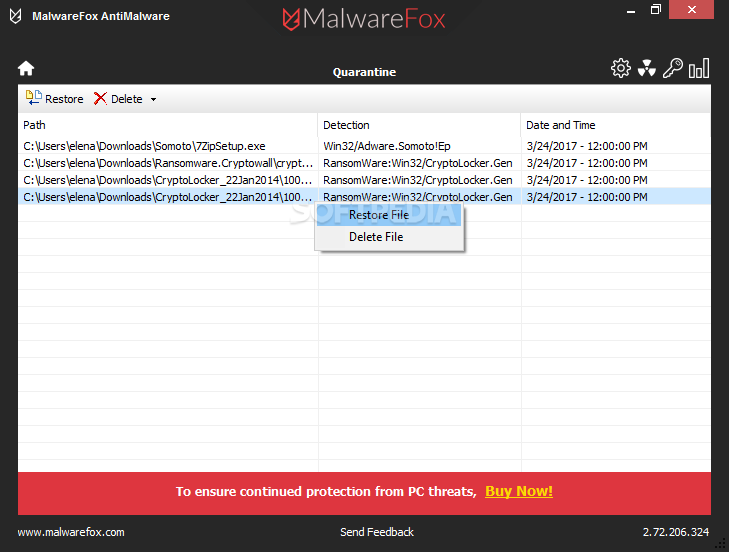Close the MalwareFox window
This screenshot has width=729, height=552.
[x=691, y=9]
